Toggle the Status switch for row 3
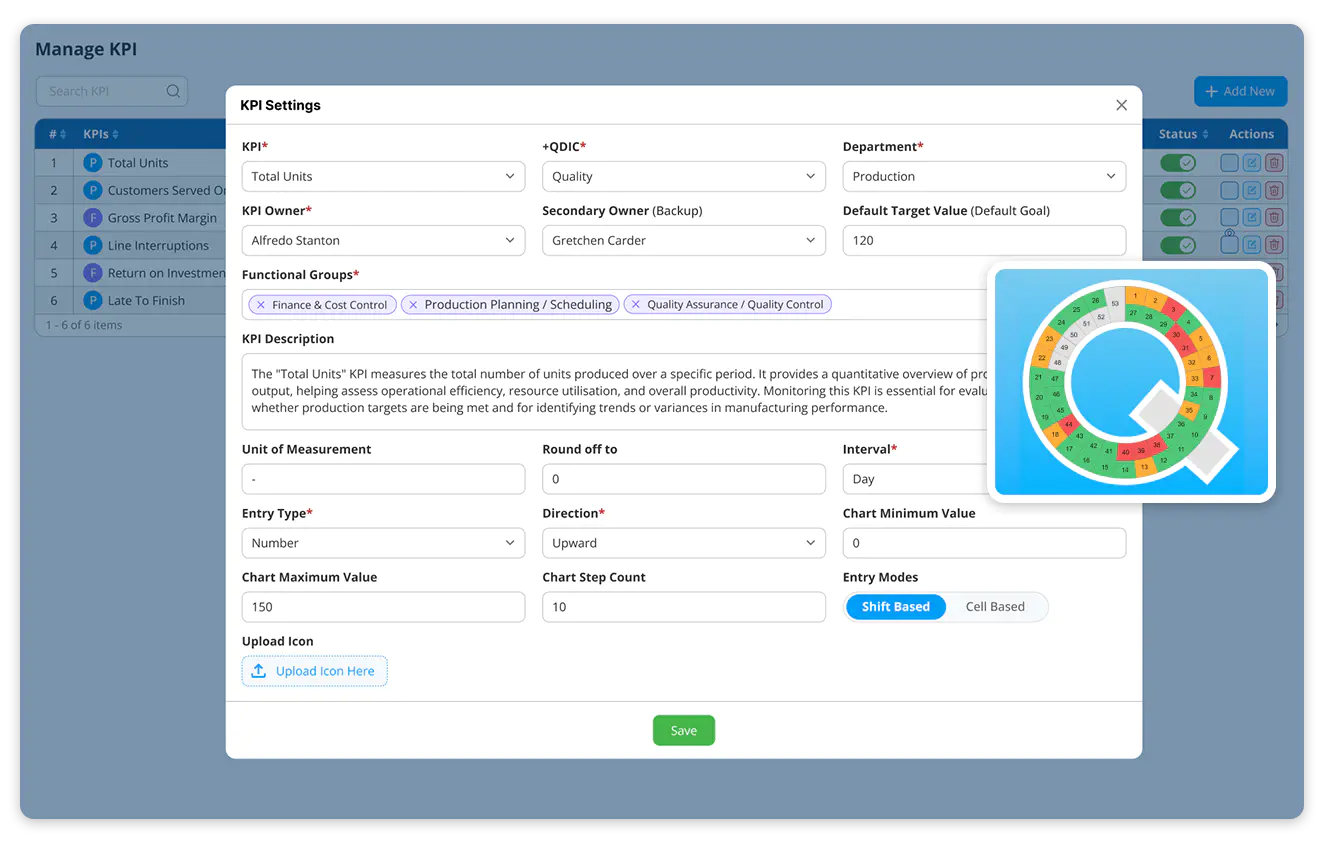This screenshot has height=850, width=1324. point(1178,217)
